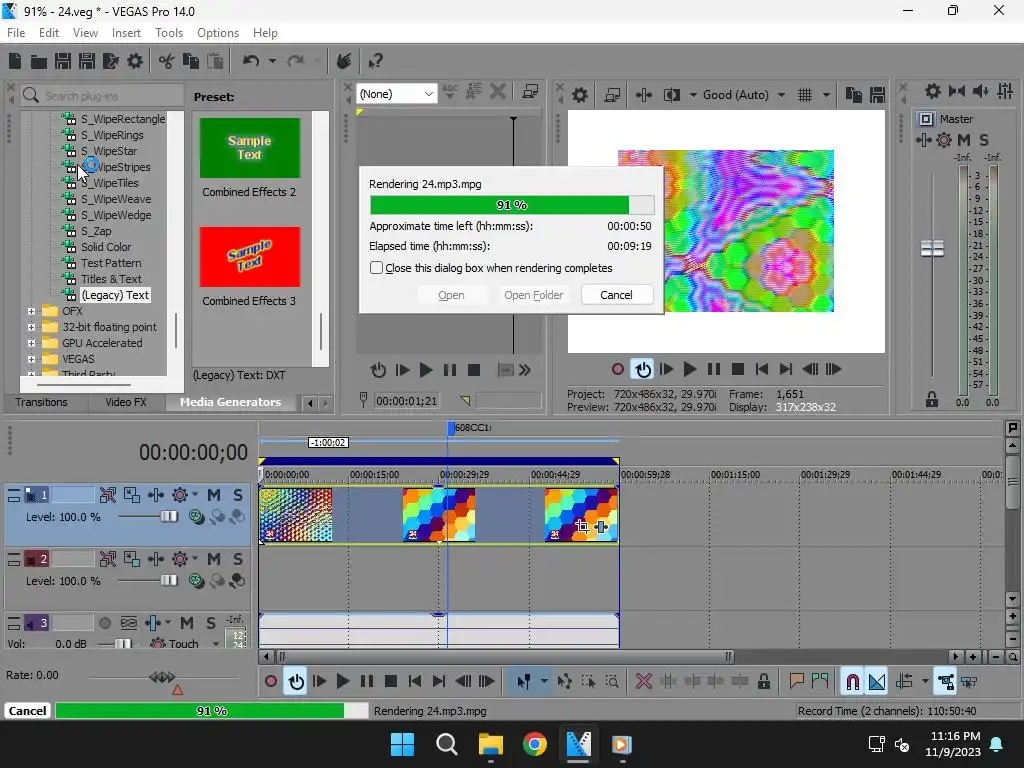This screenshot has height=768, width=1024.
Task: Open the Edit menu
Action: point(48,33)
